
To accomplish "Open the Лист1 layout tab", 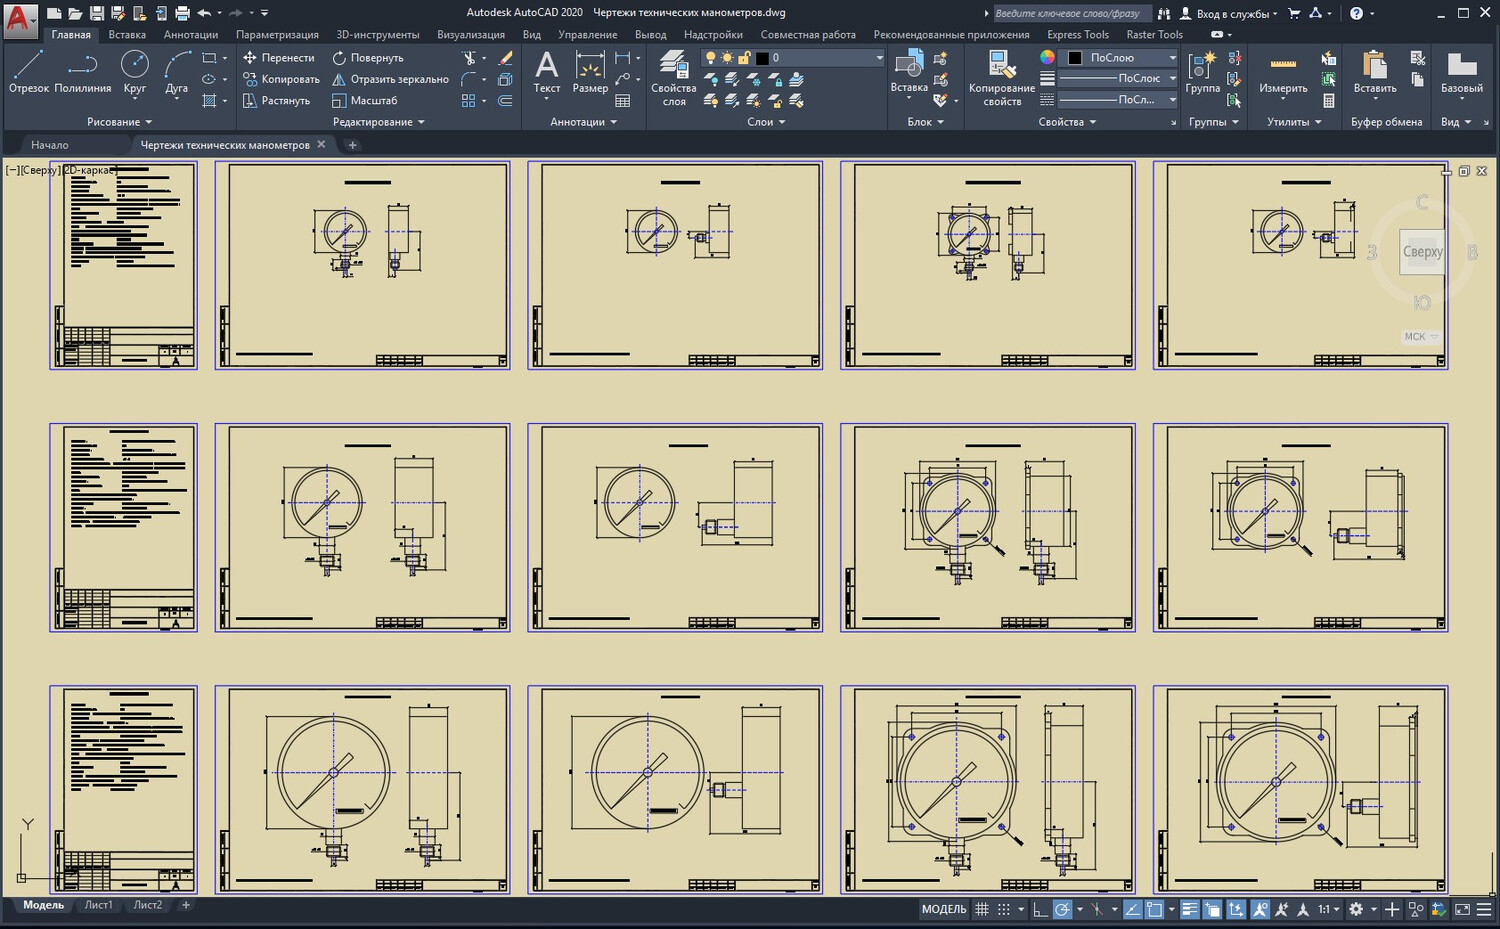I will (x=98, y=905).
